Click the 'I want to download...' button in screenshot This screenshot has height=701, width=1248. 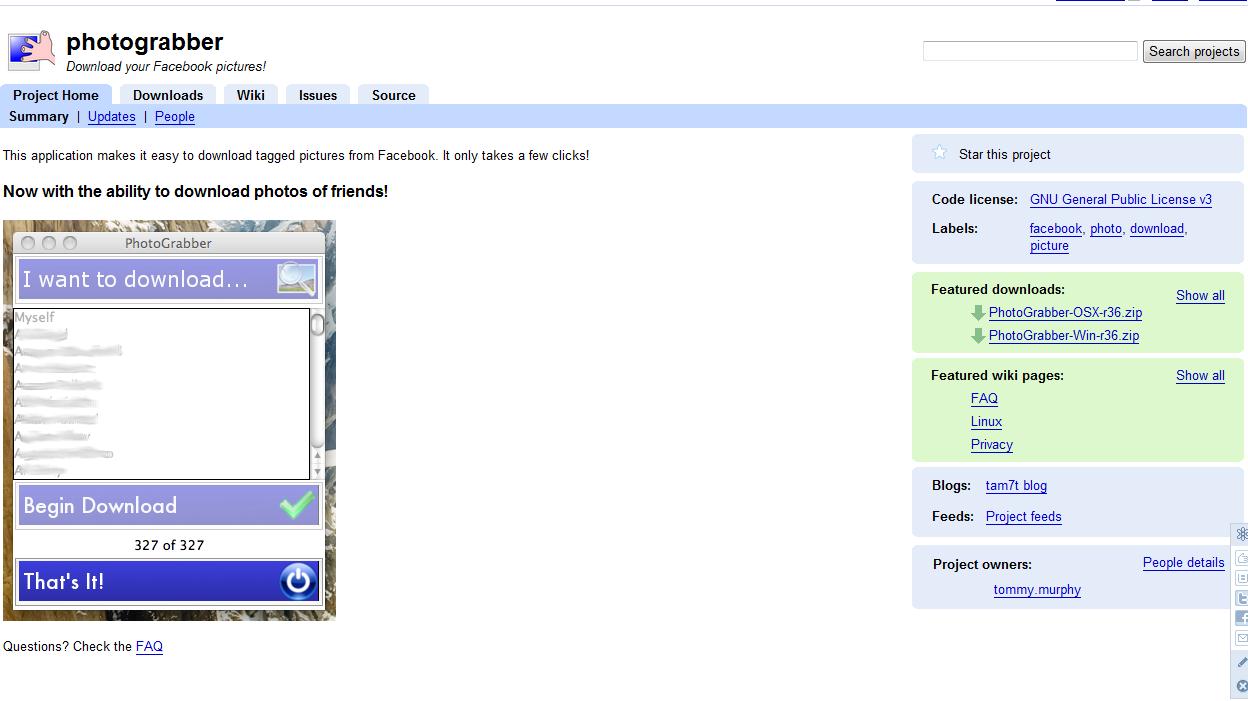pyautogui.click(x=168, y=279)
